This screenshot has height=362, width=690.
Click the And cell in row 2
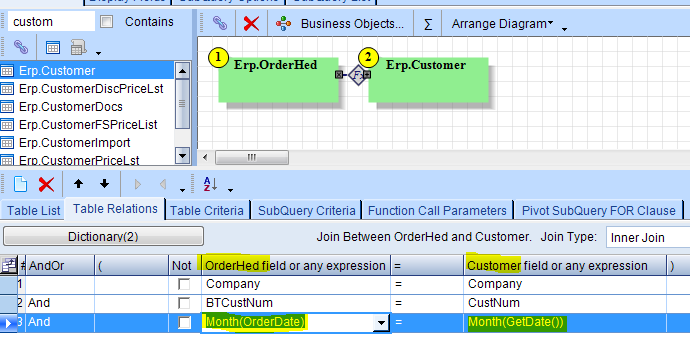click(x=60, y=303)
